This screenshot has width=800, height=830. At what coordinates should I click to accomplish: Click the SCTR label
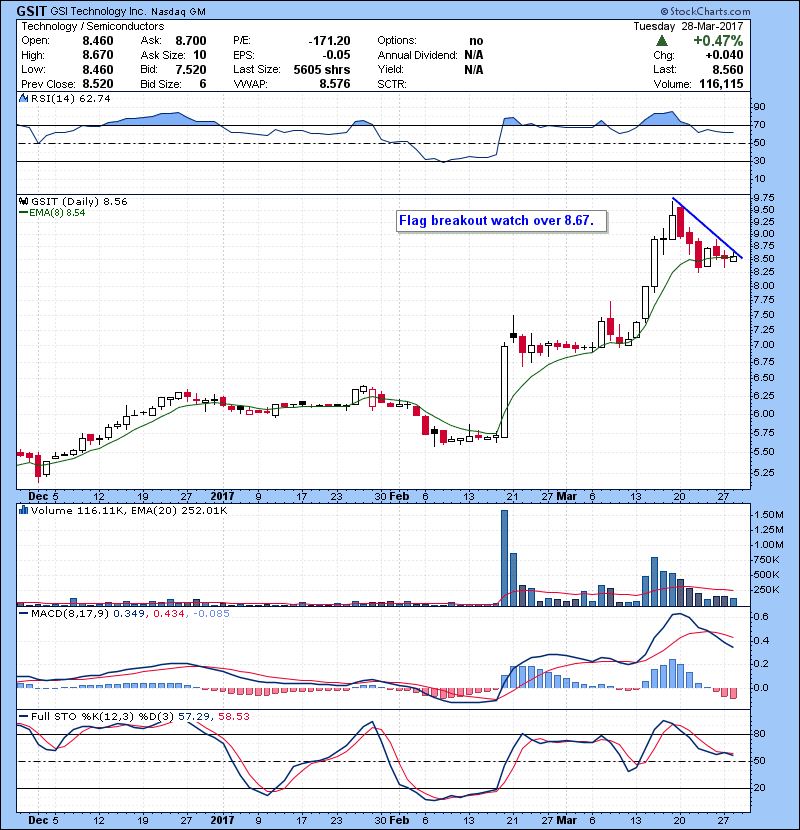392,84
